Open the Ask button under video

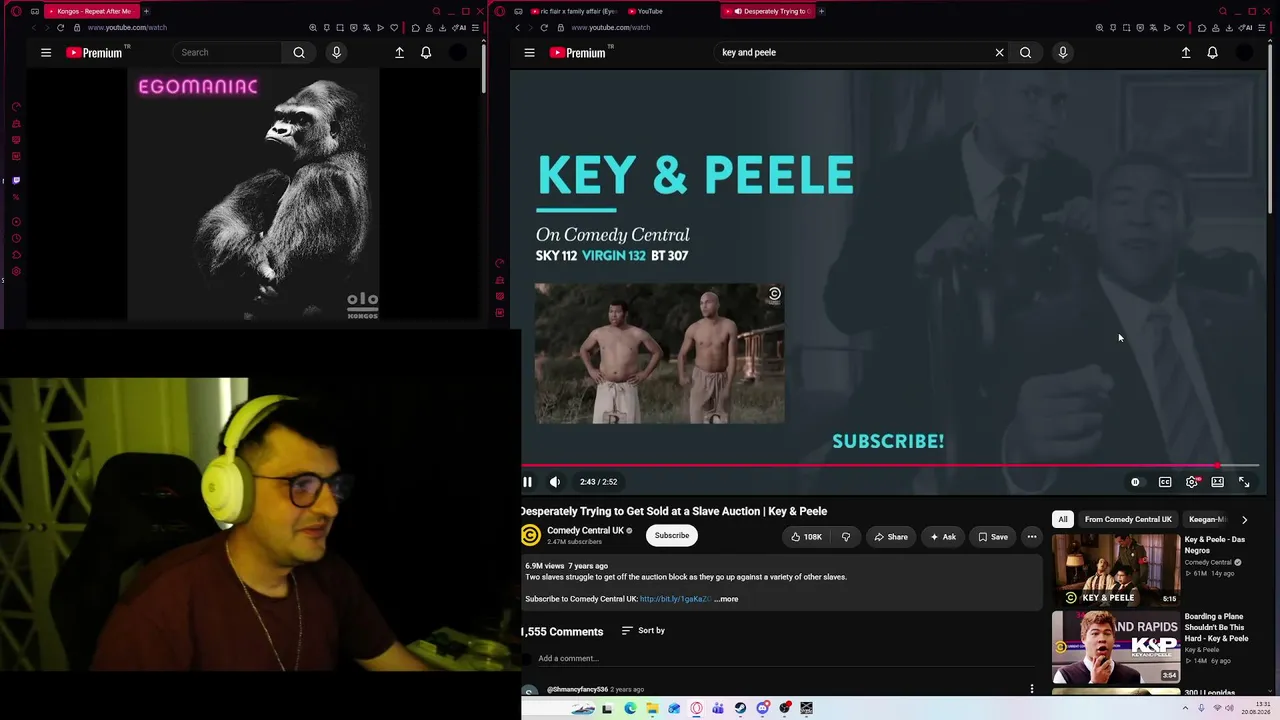point(943,537)
